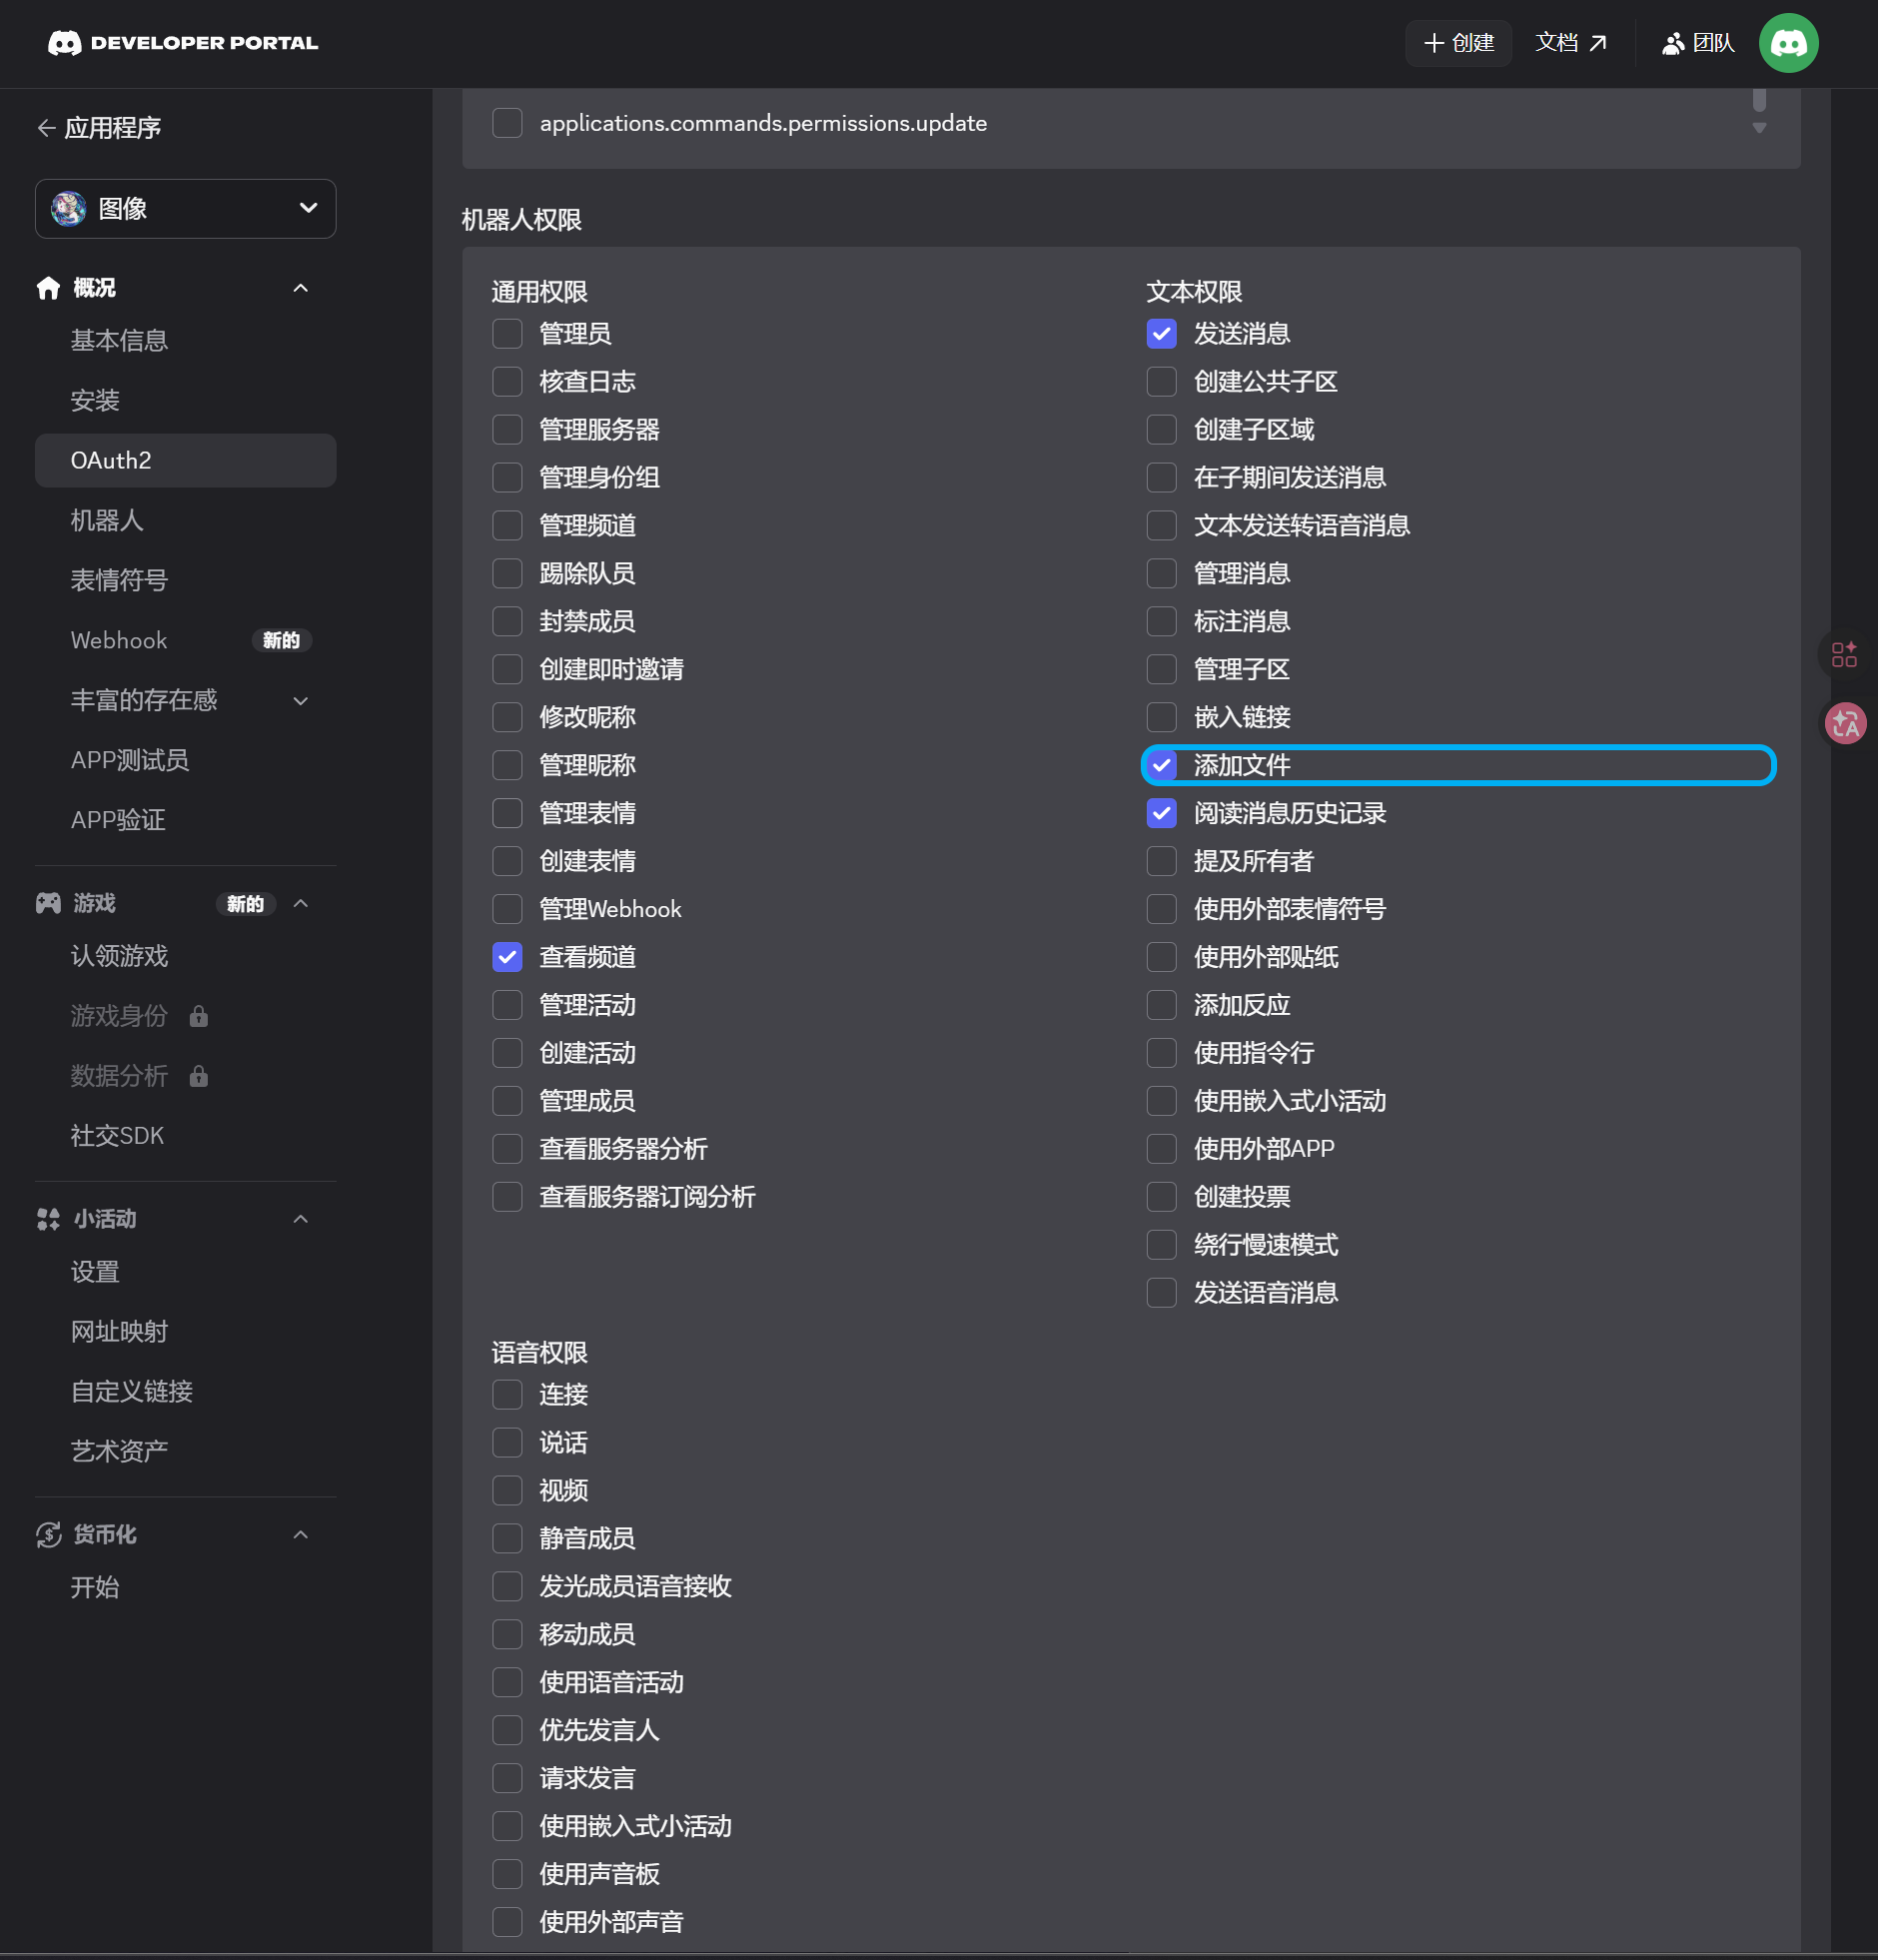Enable 添加反应 permission checkbox

click(1161, 1006)
